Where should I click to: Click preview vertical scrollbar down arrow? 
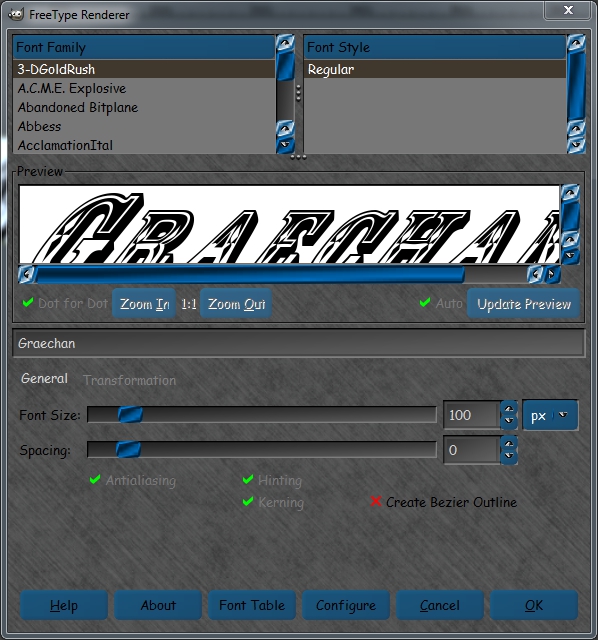(570, 256)
